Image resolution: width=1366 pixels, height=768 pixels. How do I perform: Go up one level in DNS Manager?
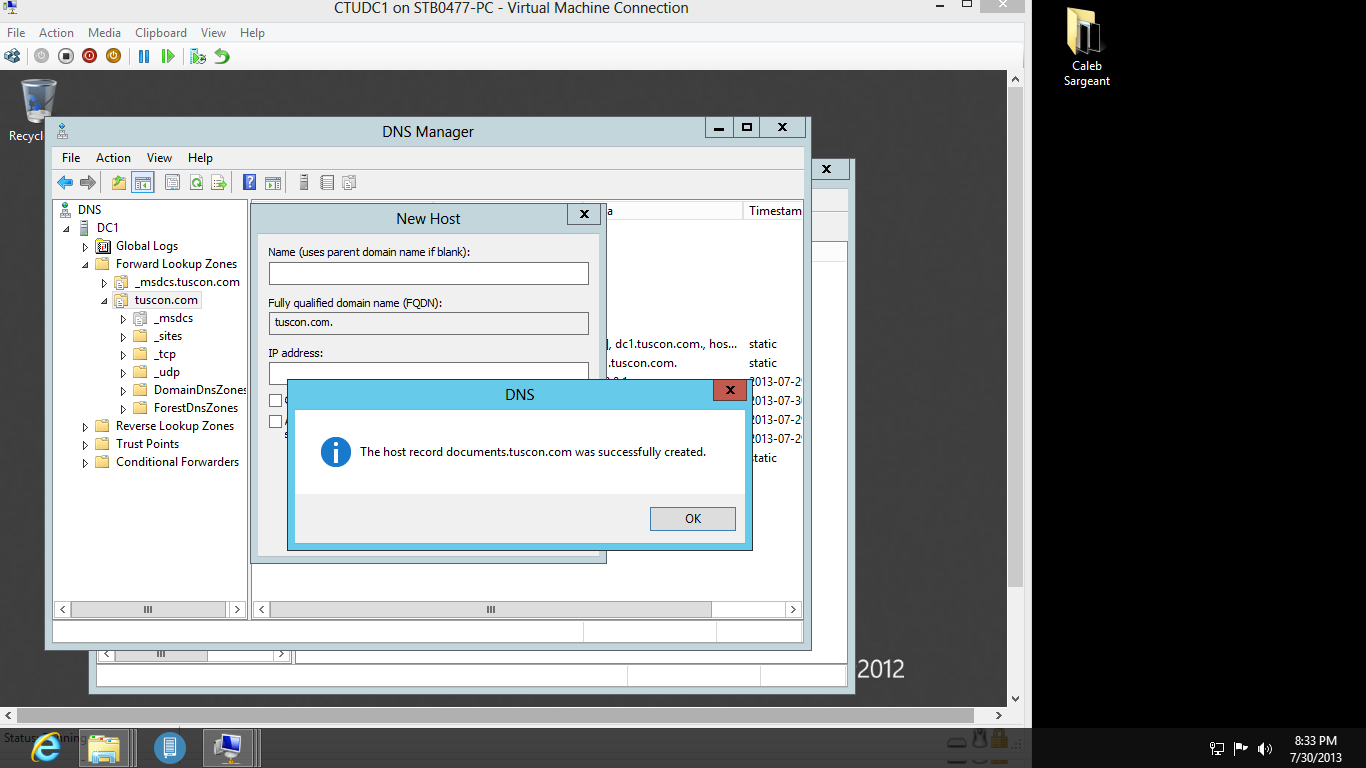[119, 182]
